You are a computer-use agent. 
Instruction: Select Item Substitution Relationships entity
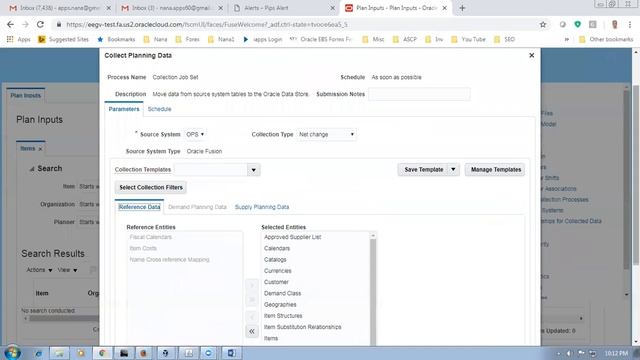pyautogui.click(x=302, y=327)
